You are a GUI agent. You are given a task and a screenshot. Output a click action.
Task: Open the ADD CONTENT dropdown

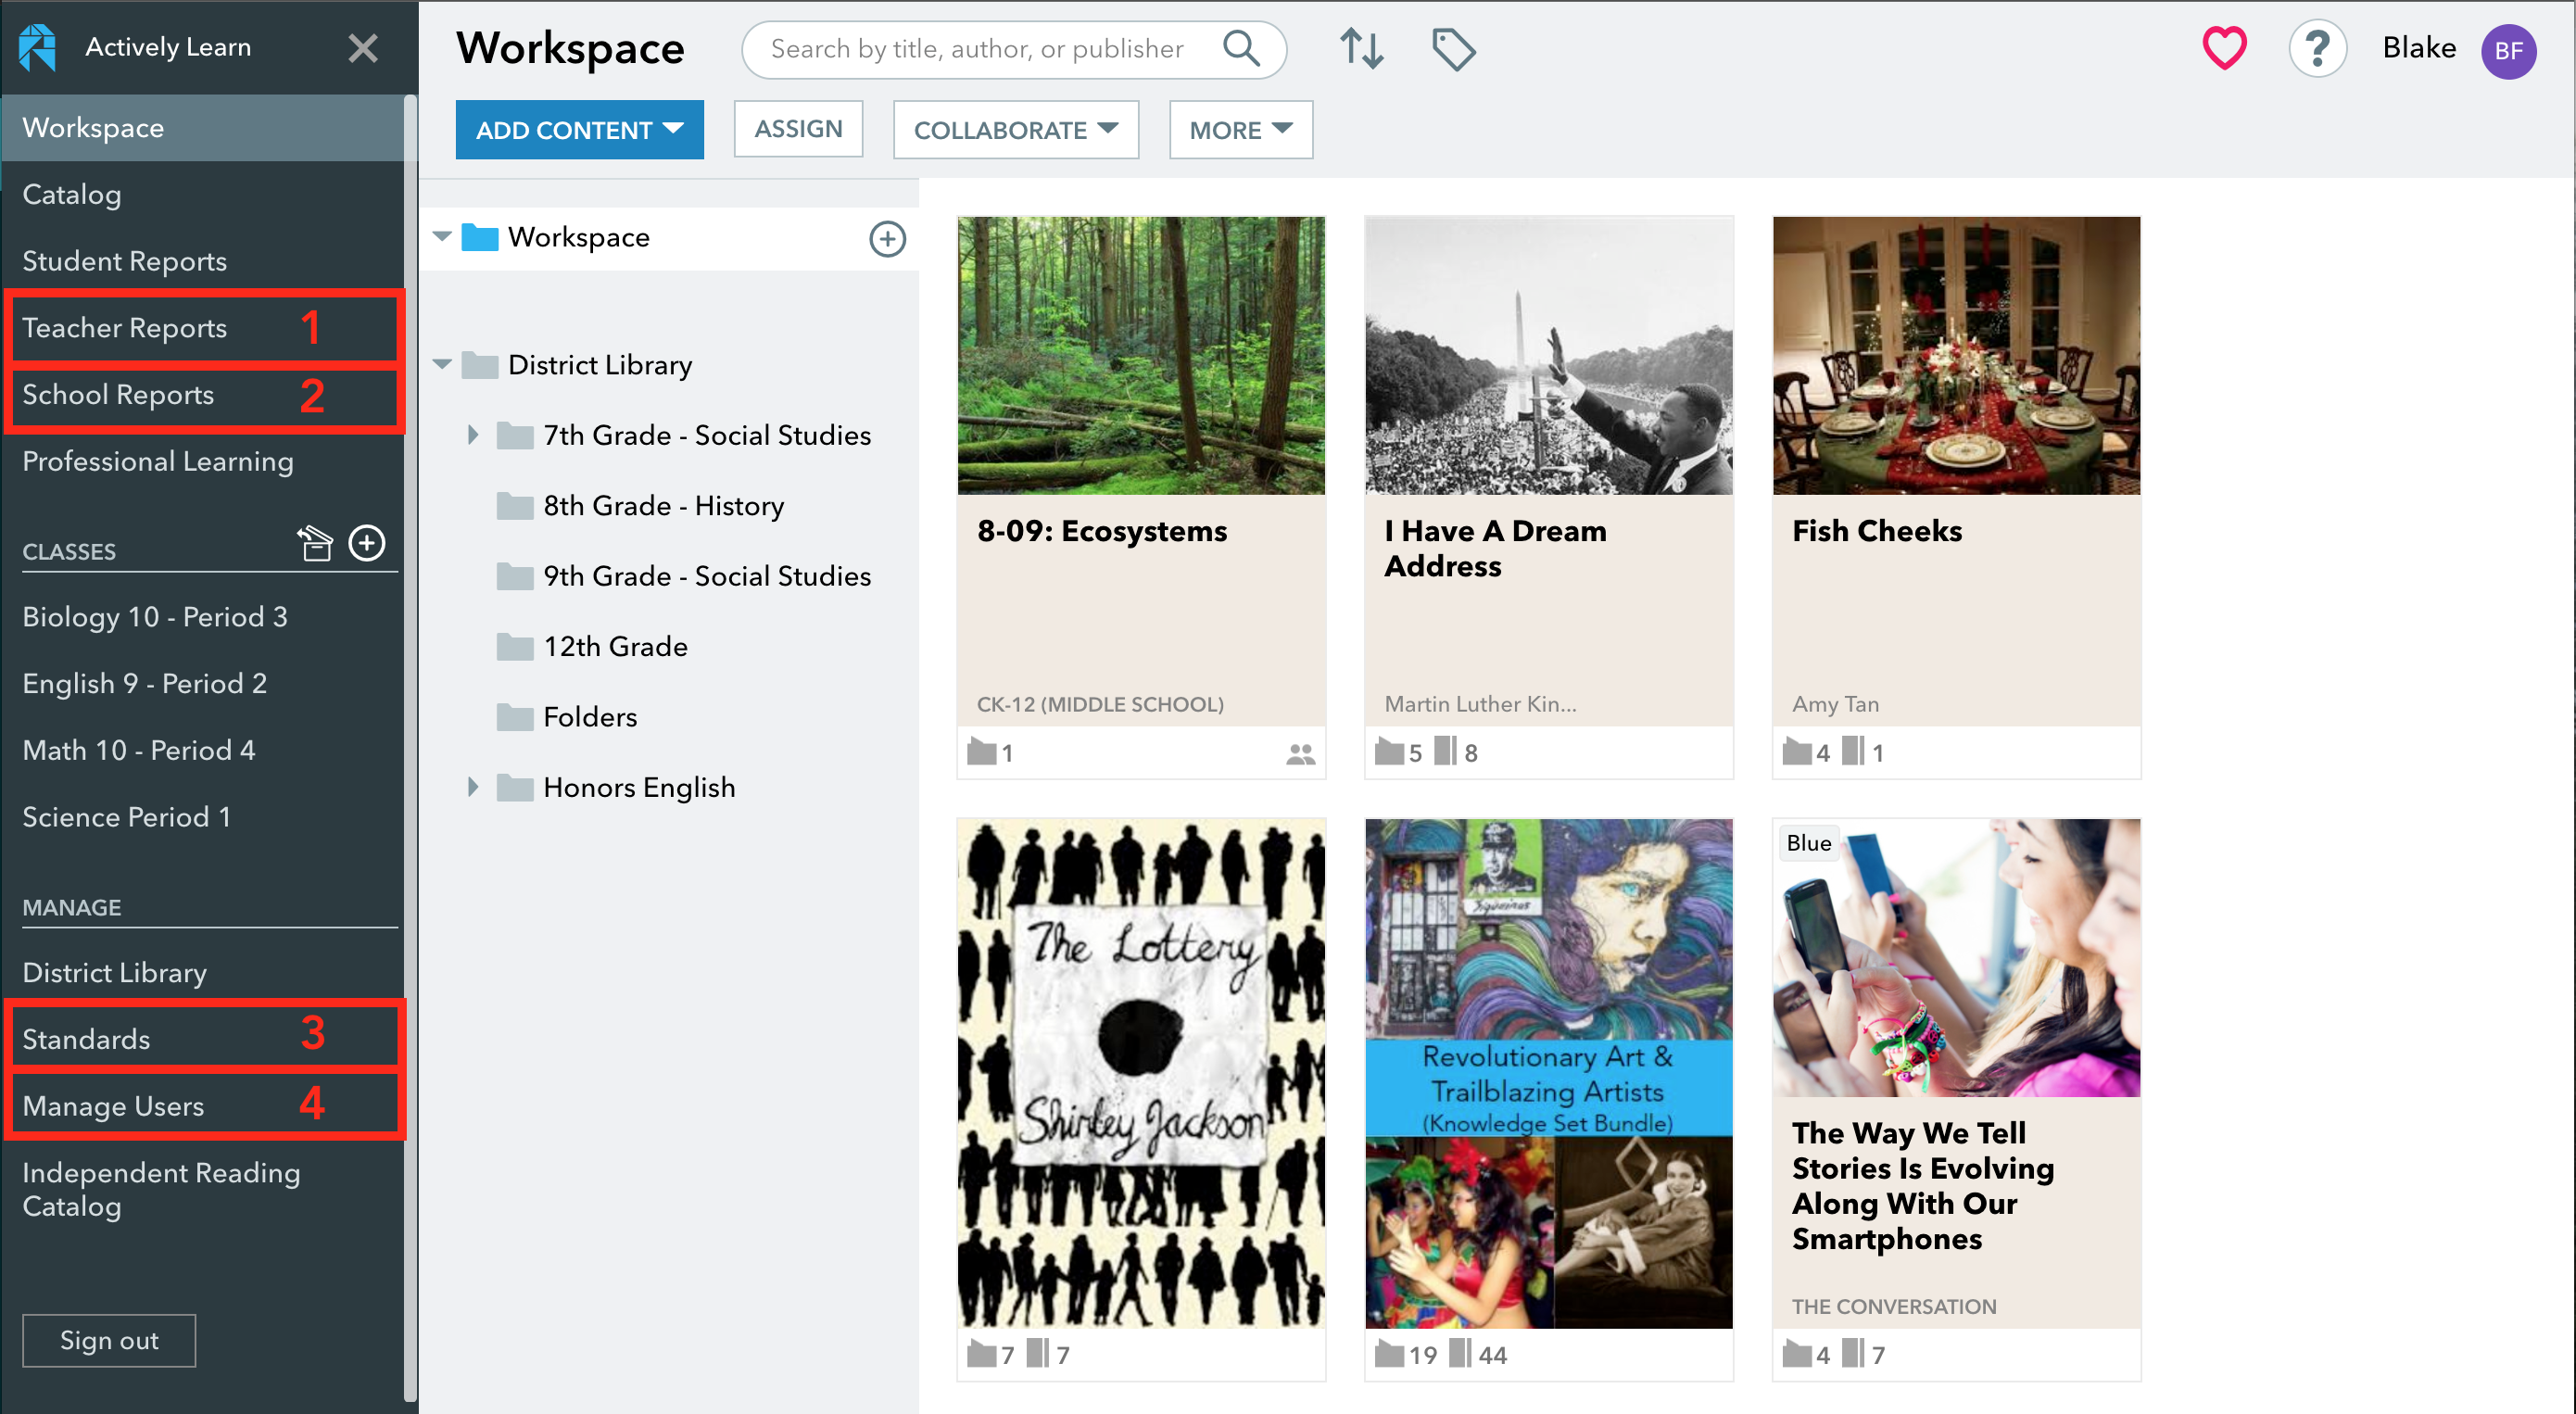pos(579,129)
